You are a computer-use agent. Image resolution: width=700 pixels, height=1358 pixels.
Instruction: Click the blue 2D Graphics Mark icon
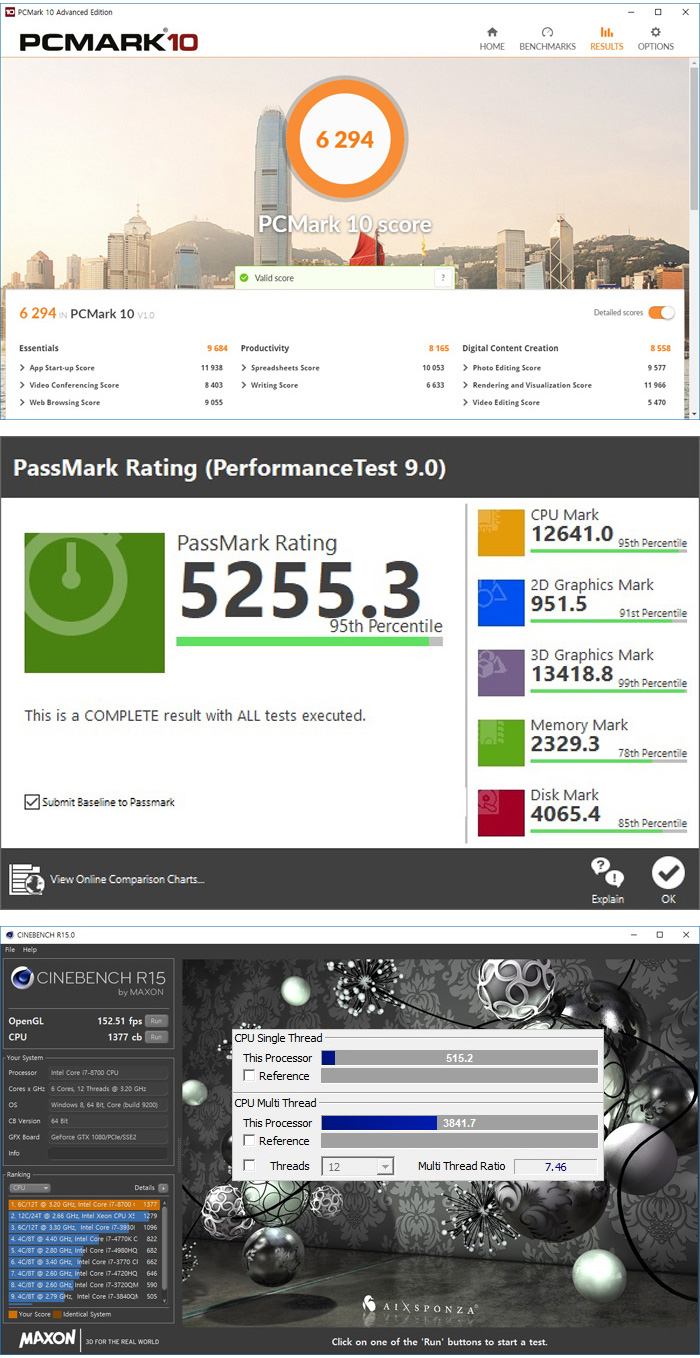[x=501, y=603]
